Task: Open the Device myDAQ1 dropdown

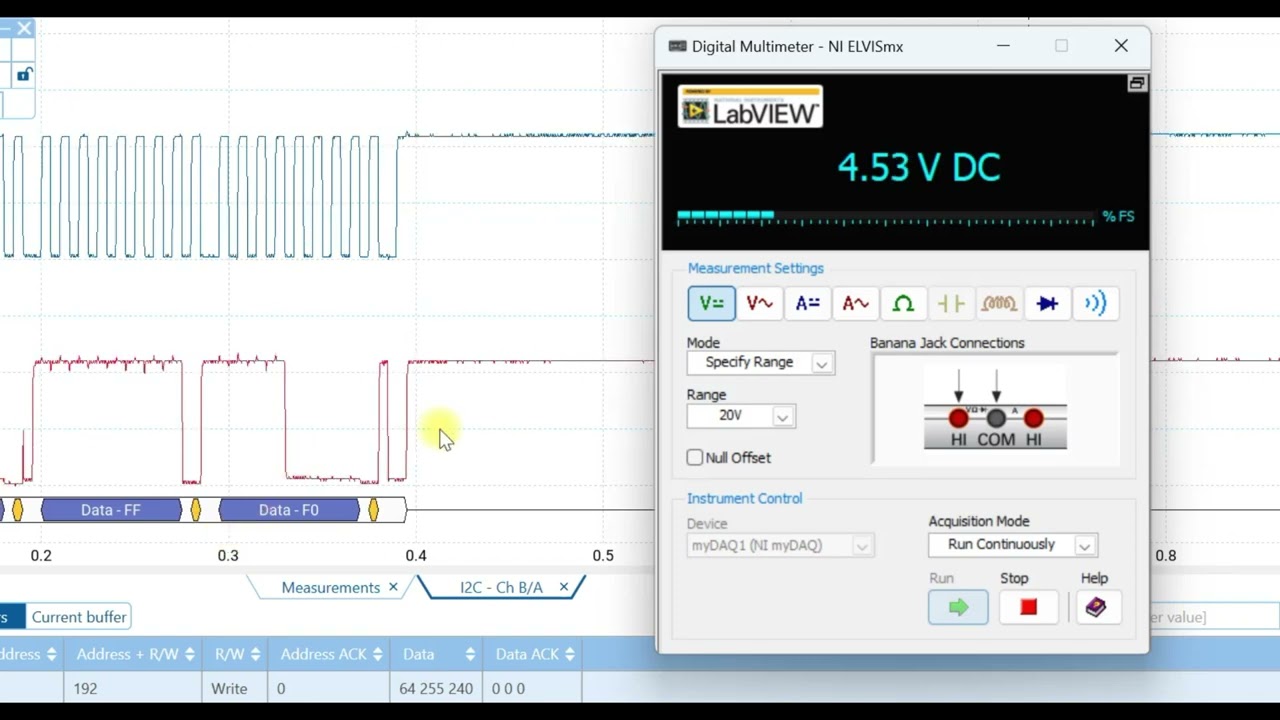Action: 780,546
